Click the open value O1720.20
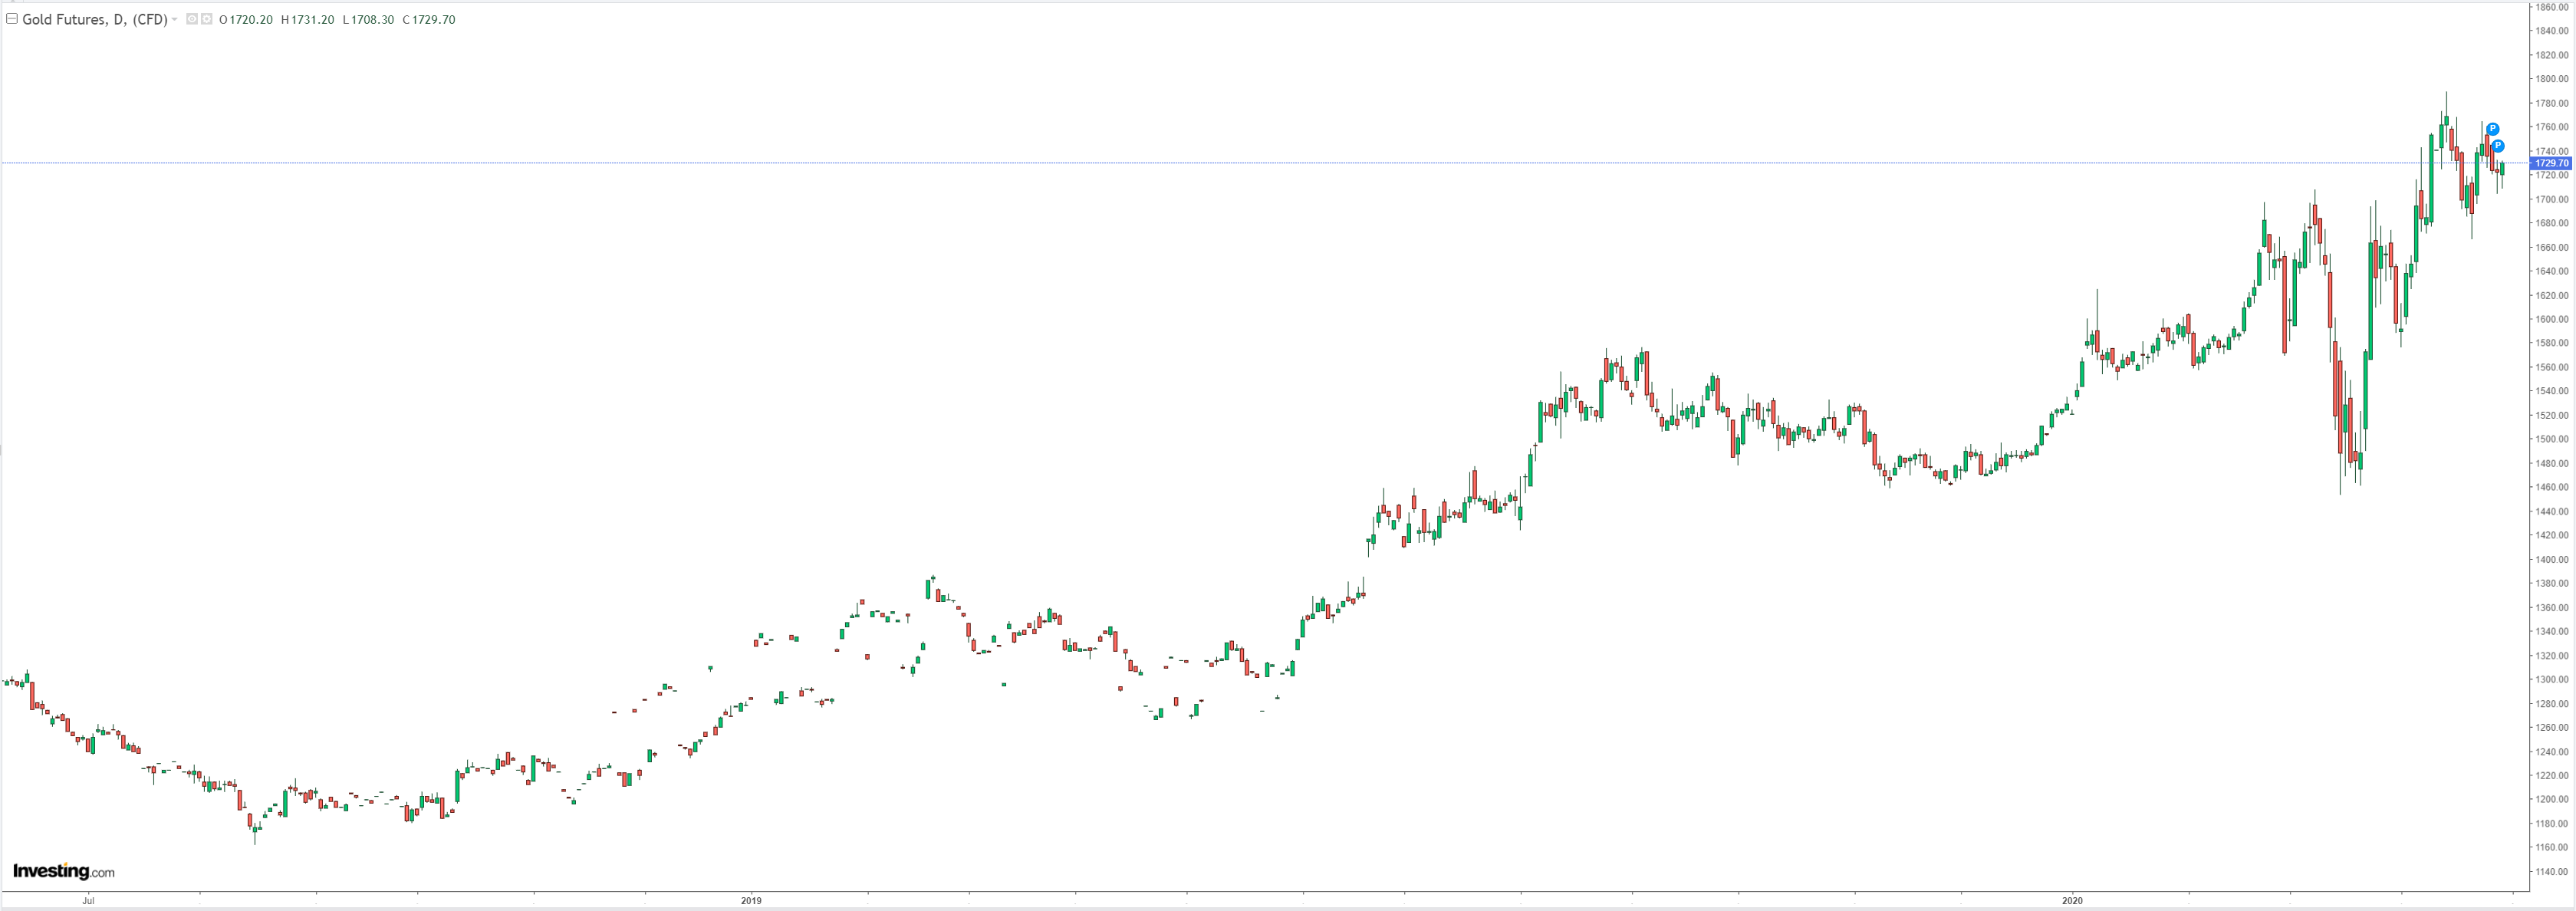 point(246,20)
